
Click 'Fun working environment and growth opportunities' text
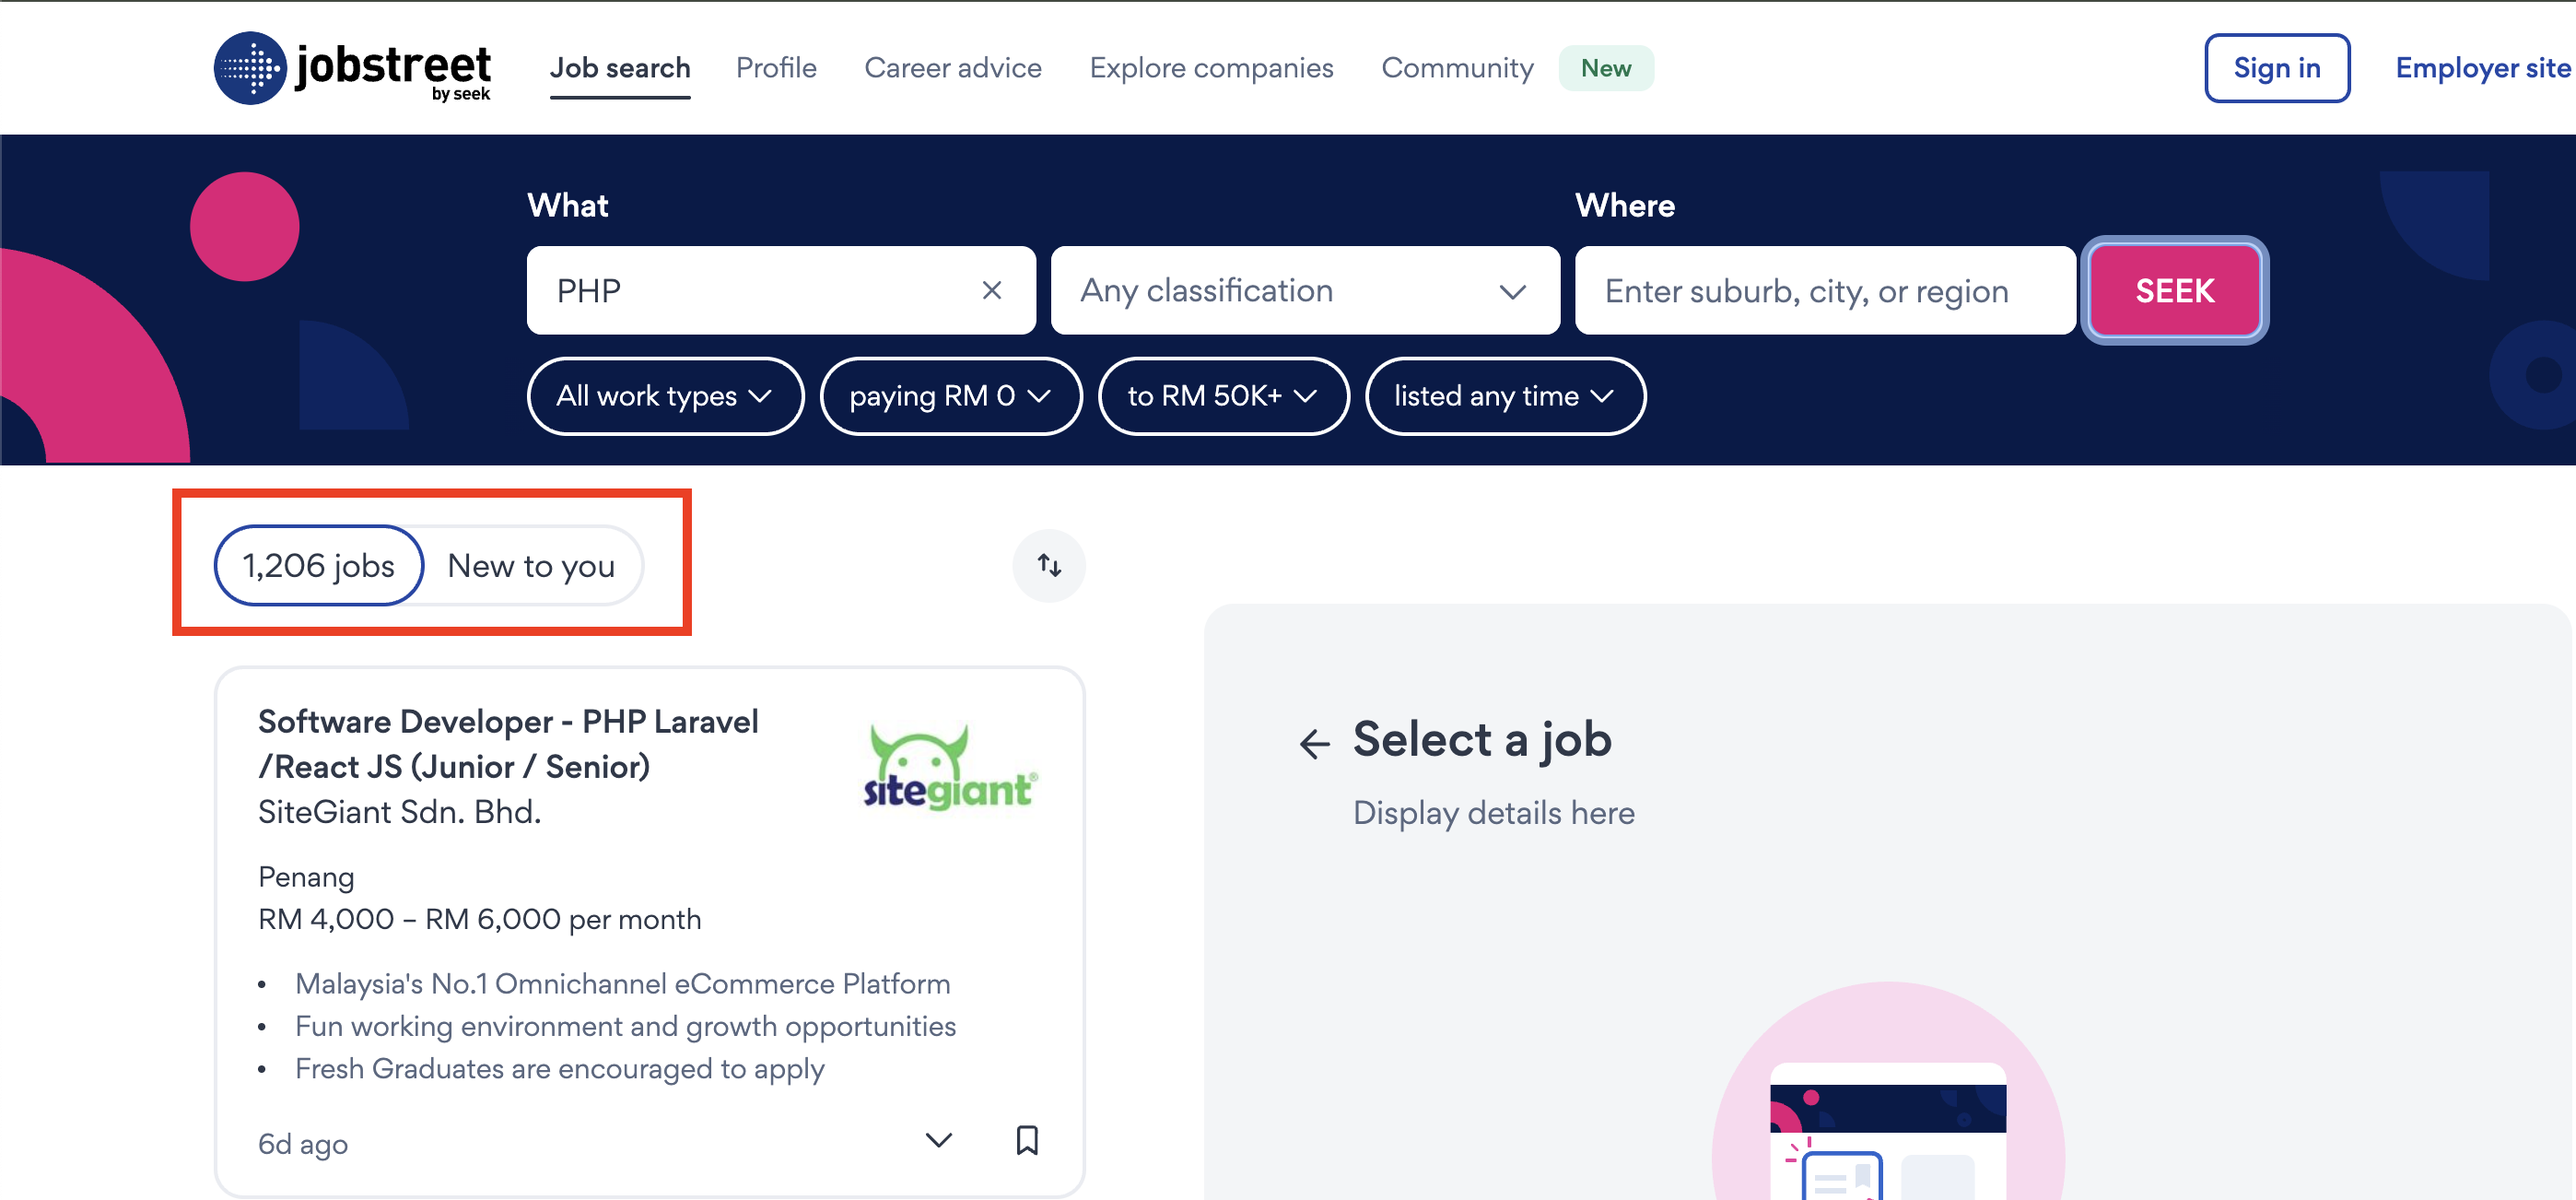pyautogui.click(x=625, y=1025)
